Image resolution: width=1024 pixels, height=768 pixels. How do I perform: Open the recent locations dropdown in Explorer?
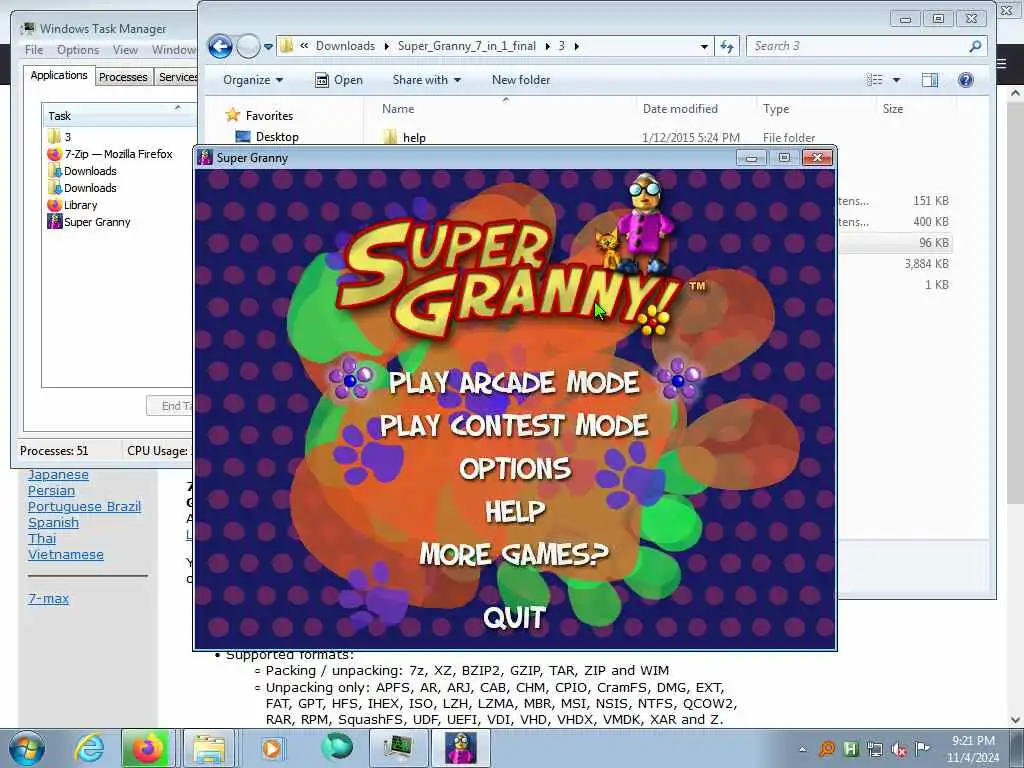point(268,46)
